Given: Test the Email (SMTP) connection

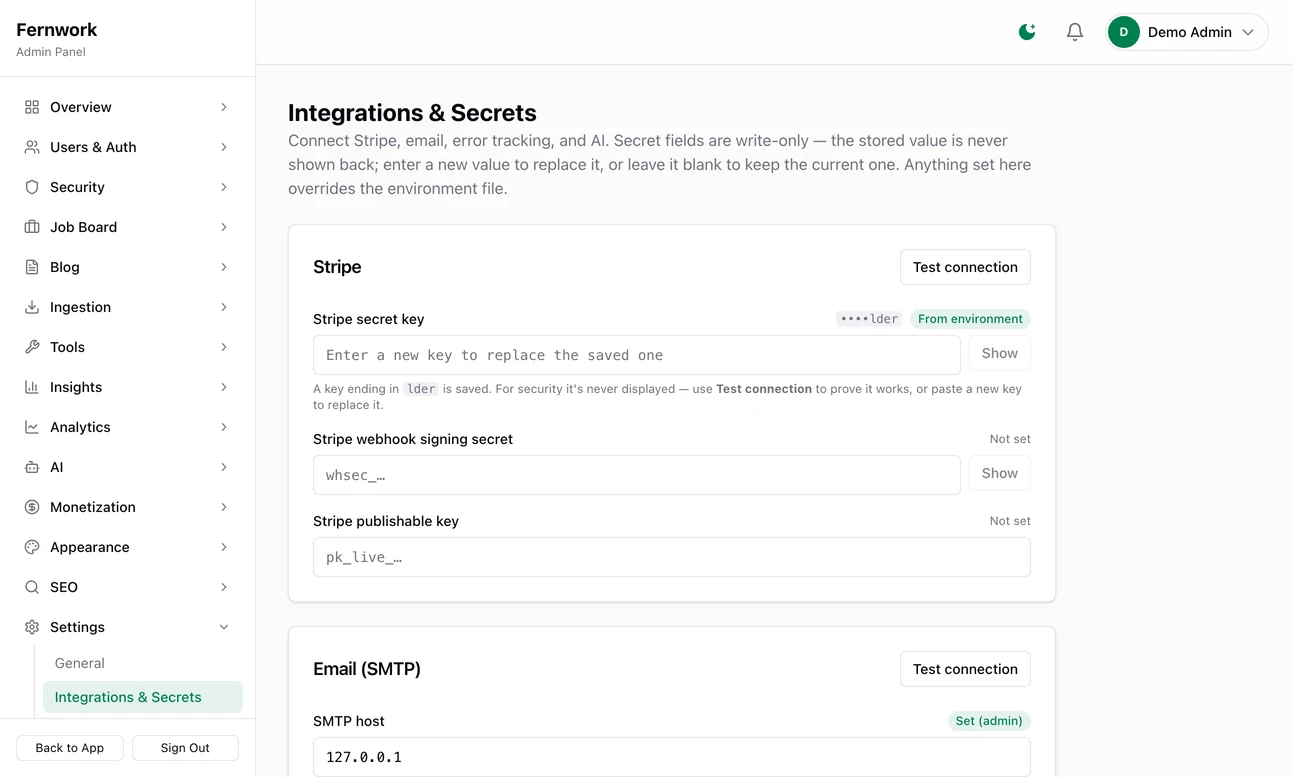Looking at the screenshot, I should pos(965,669).
